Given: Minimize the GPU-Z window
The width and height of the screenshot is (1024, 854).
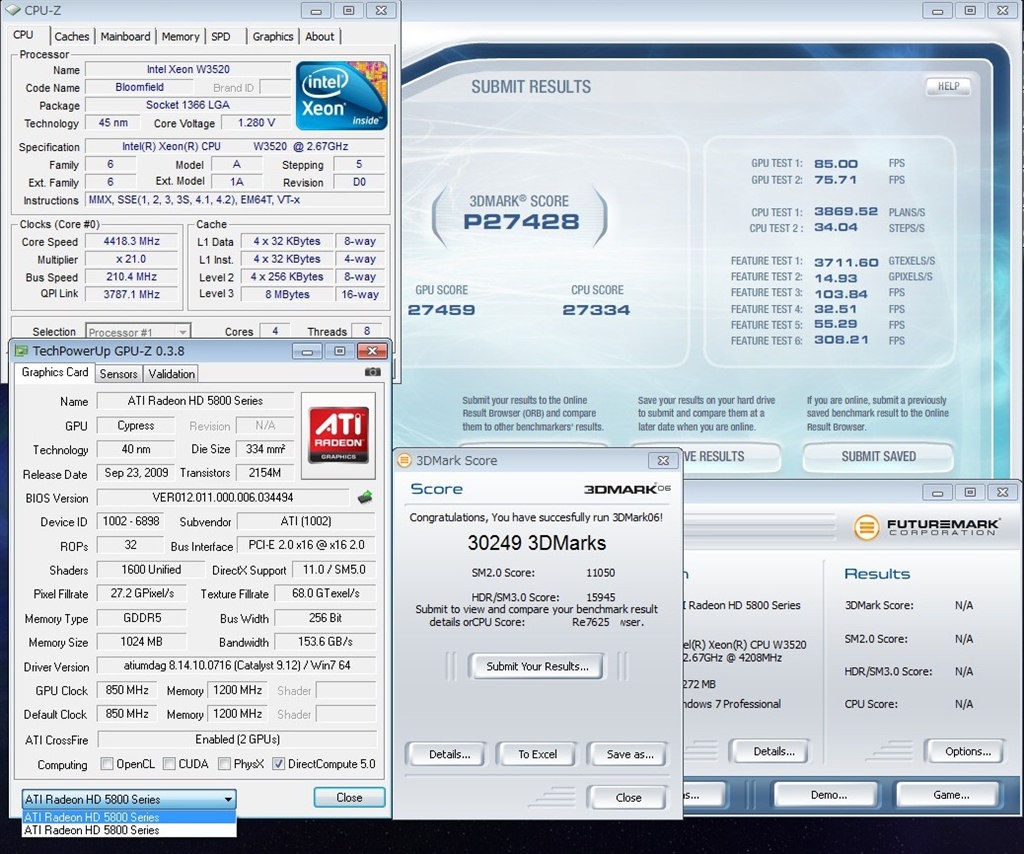Looking at the screenshot, I should [307, 351].
